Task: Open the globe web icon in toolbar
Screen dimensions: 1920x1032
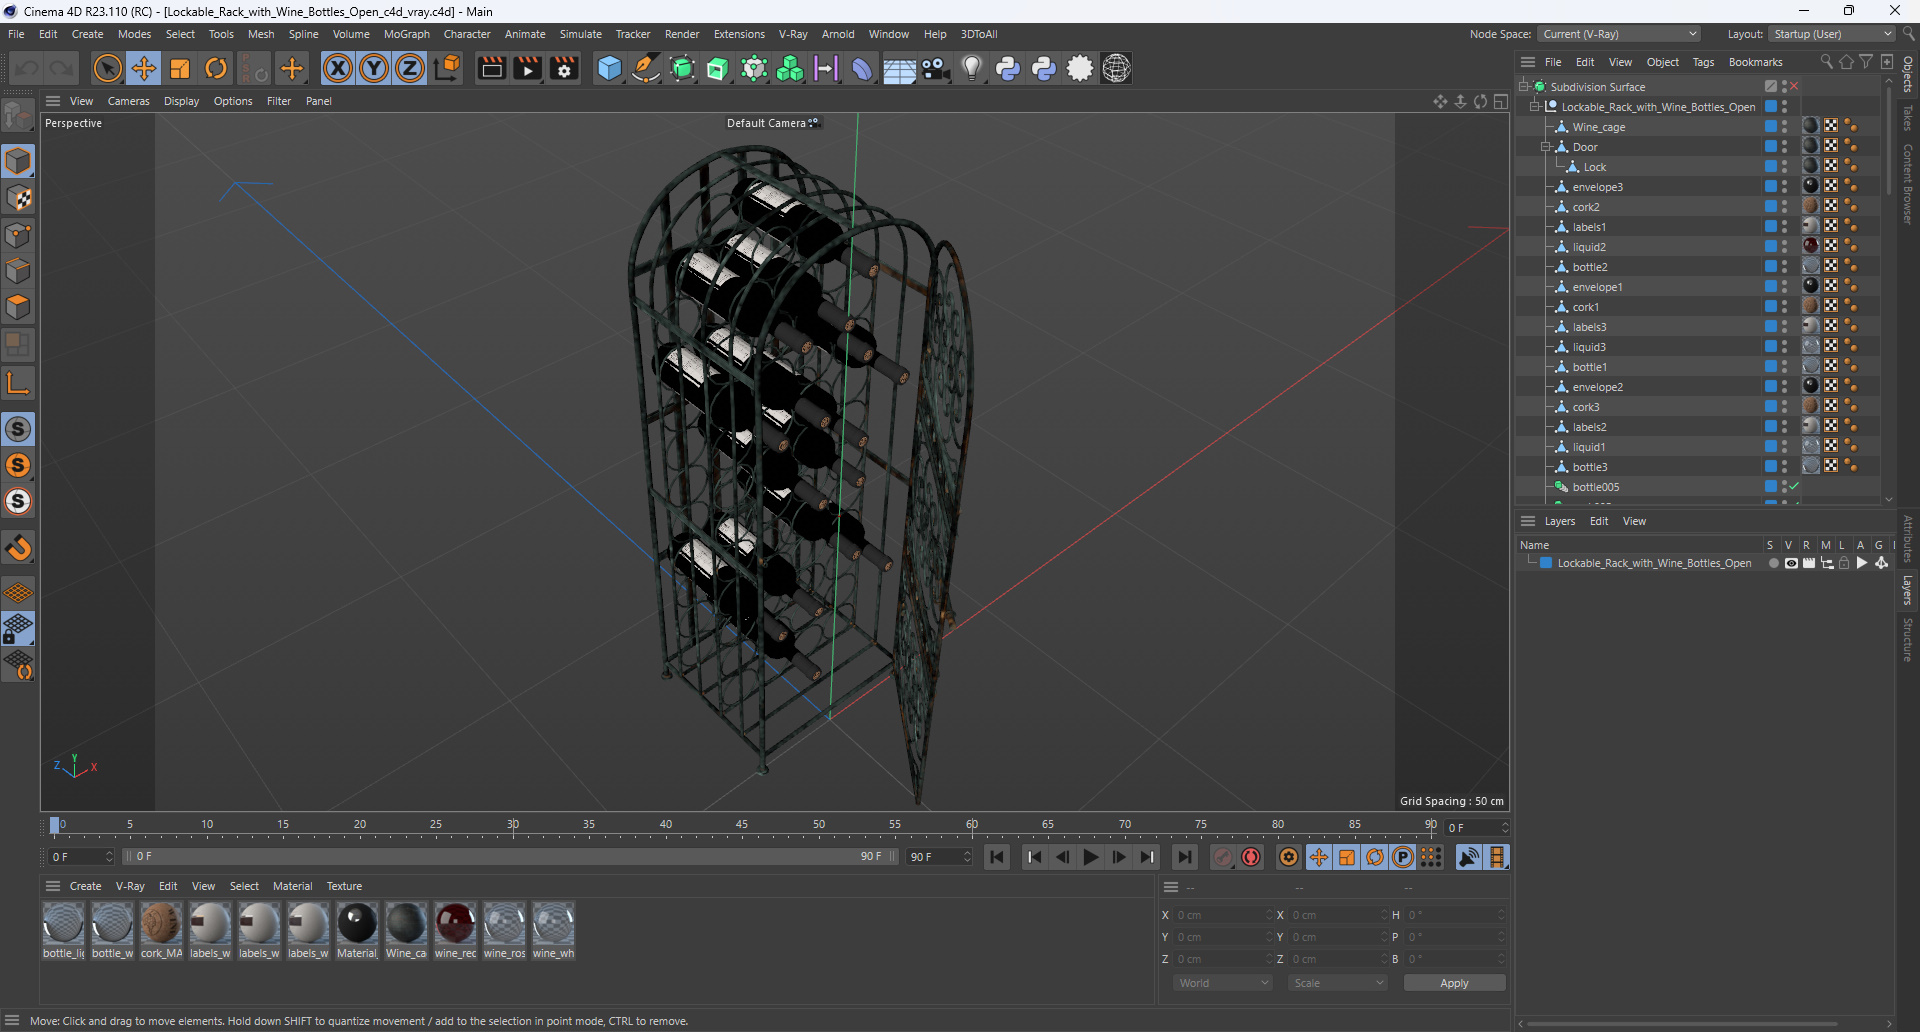Action: (1117, 68)
